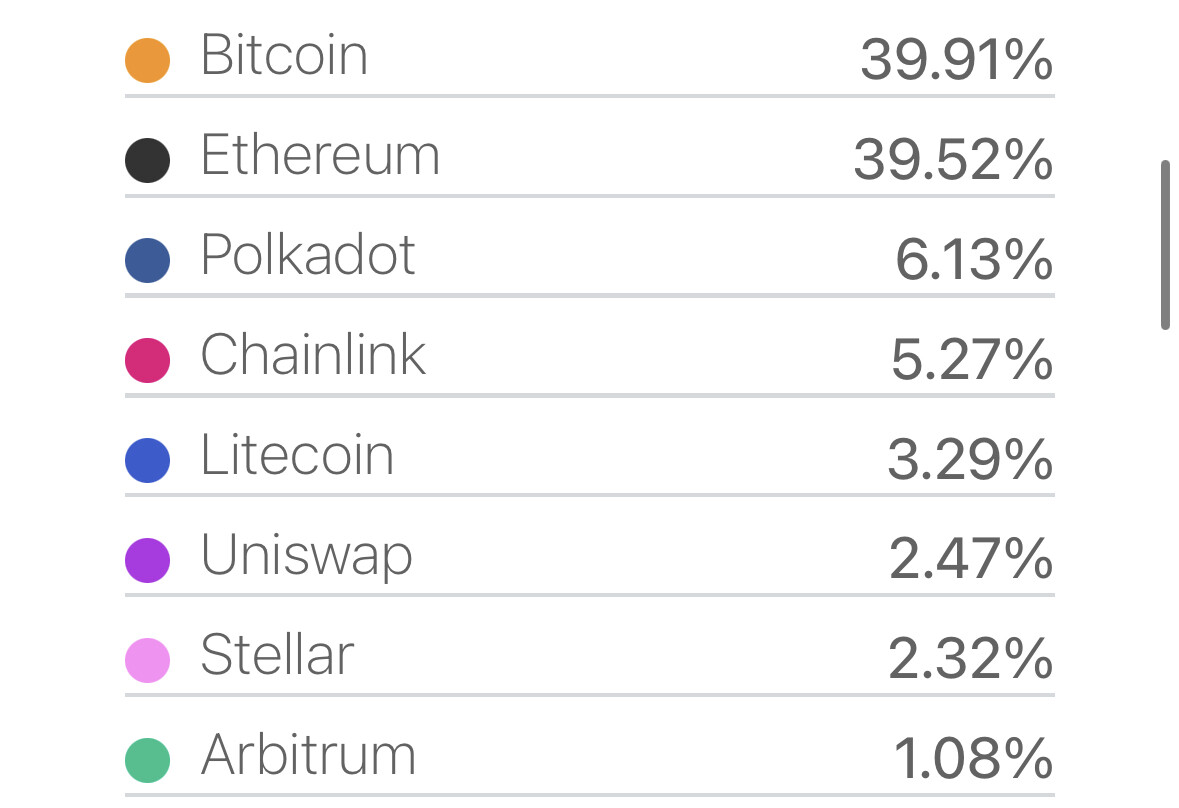This screenshot has width=1179, height=808.
Task: Click the light pink Stellar dot
Action: (147, 660)
